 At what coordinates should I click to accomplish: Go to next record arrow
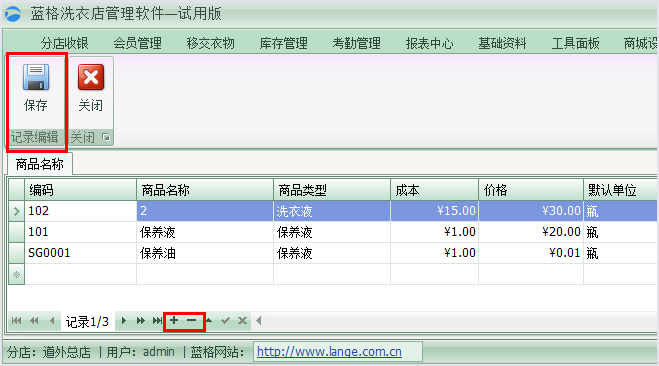[124, 321]
